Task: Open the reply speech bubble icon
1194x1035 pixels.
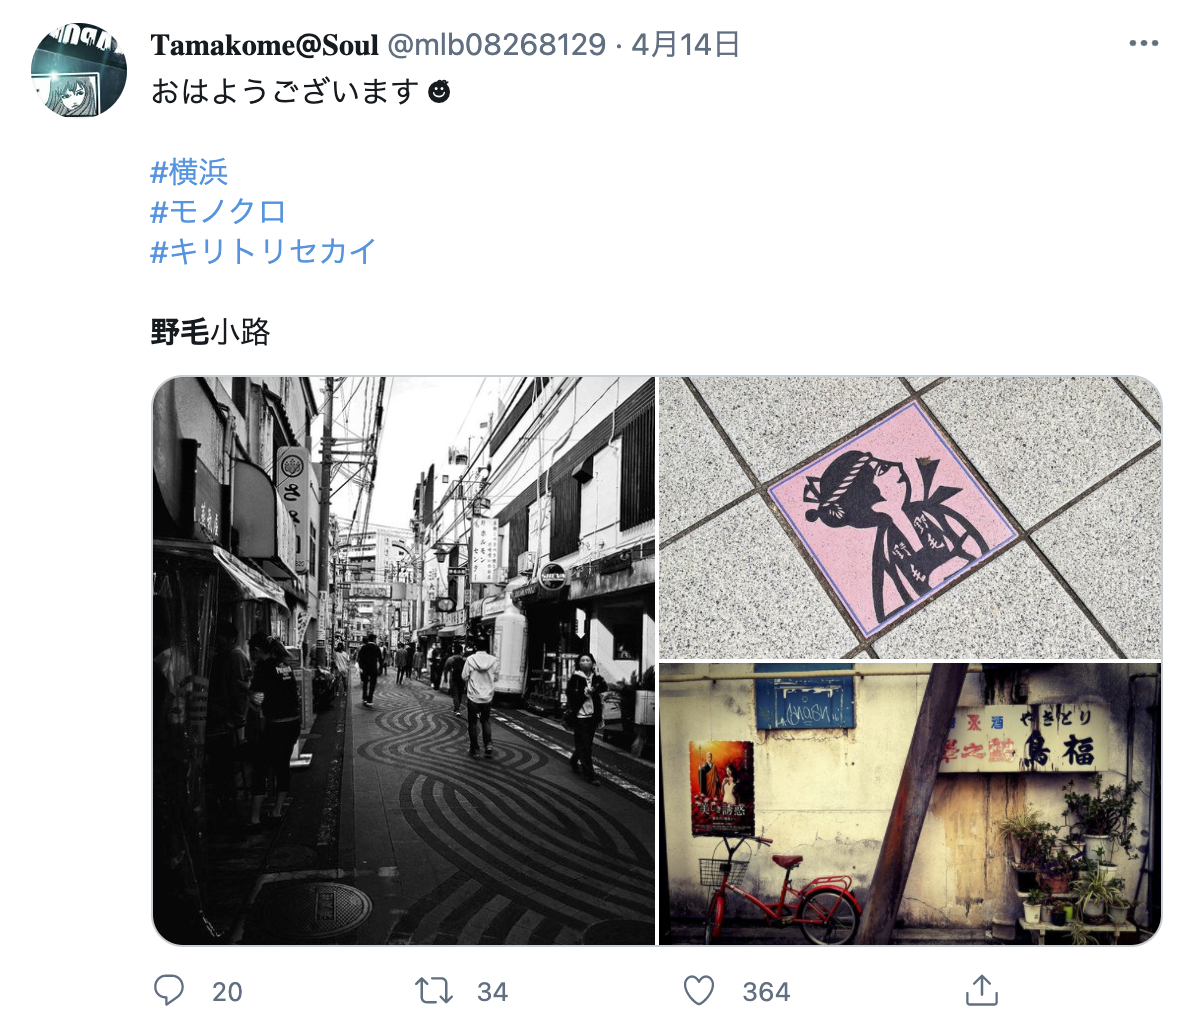Action: click(x=168, y=990)
